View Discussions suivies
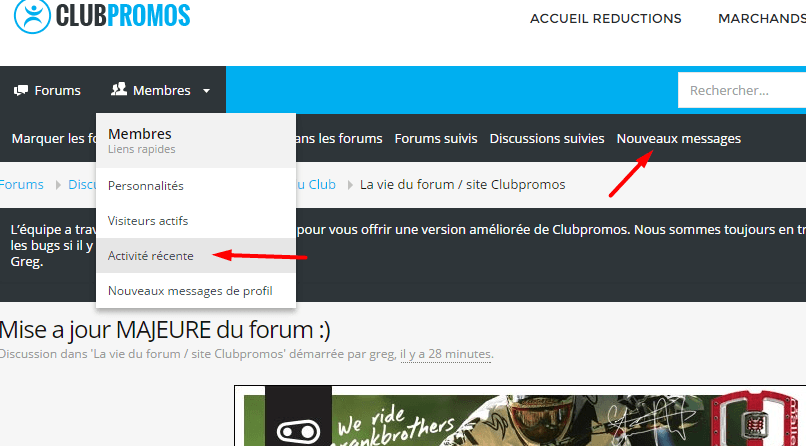The height and width of the screenshot is (446, 806). (547, 138)
